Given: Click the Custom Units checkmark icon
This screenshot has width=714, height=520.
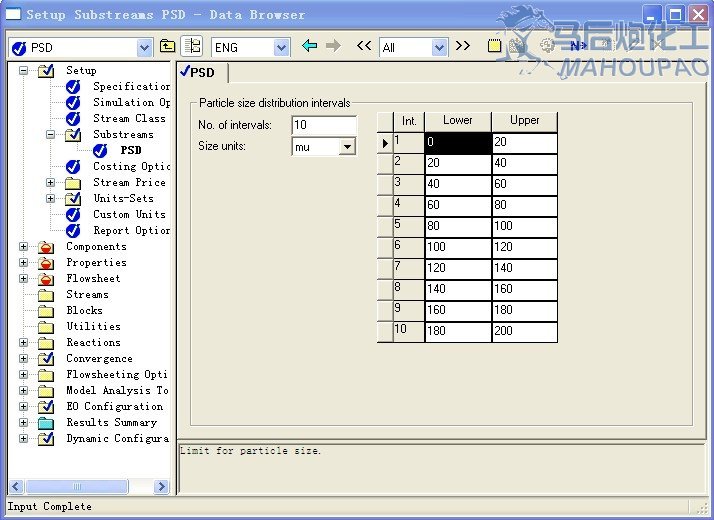Looking at the screenshot, I should [x=73, y=214].
